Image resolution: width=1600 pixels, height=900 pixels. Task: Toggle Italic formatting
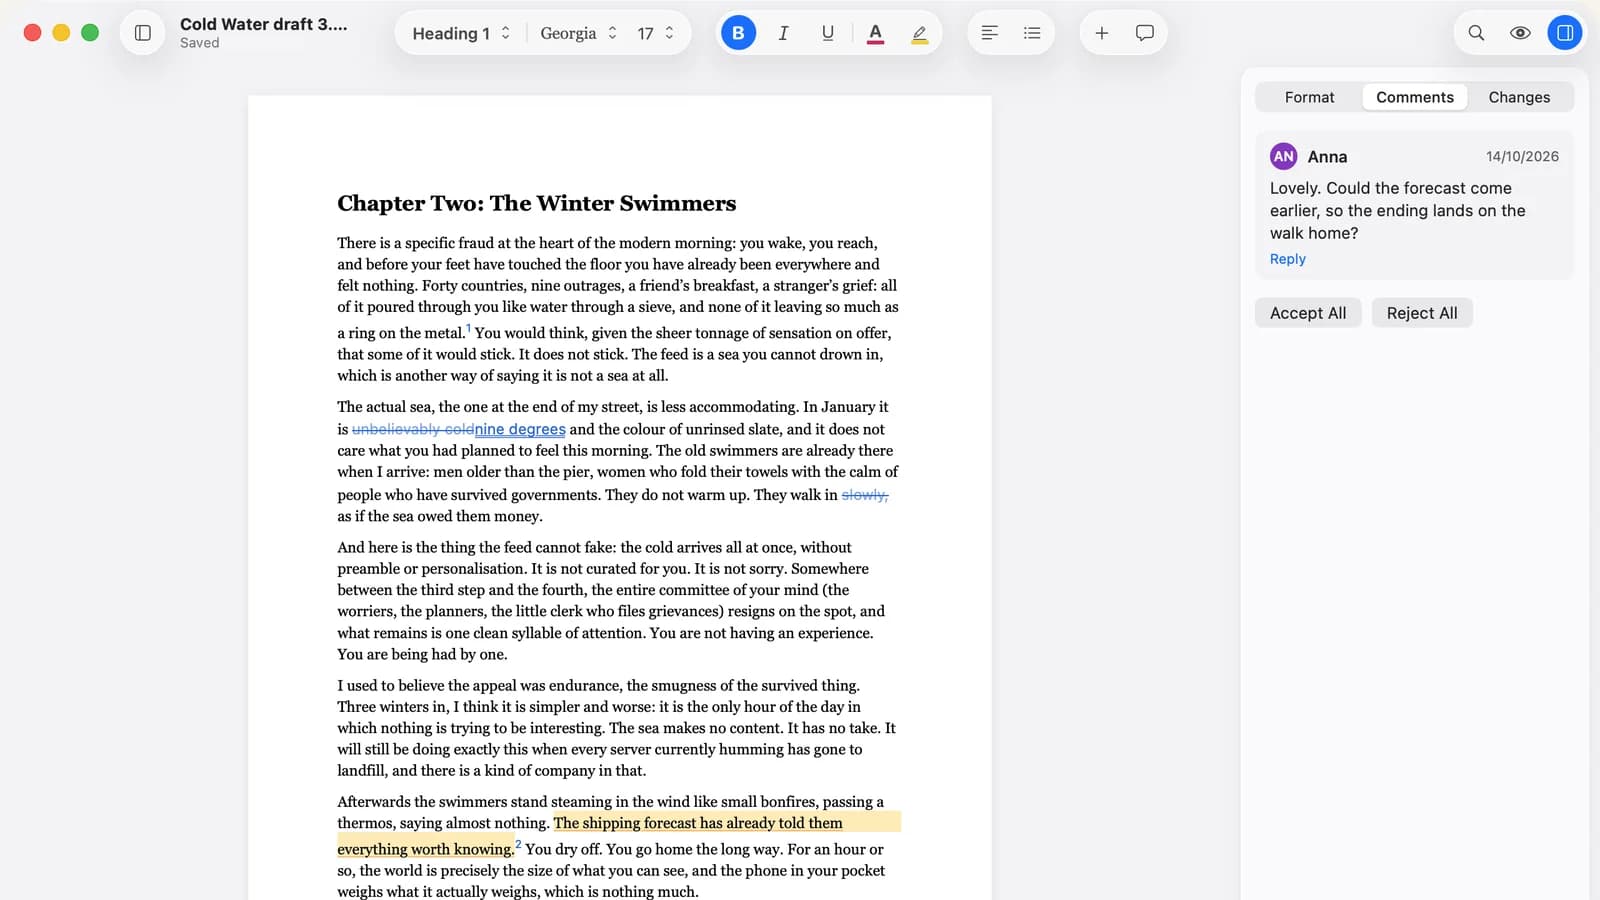coord(783,33)
